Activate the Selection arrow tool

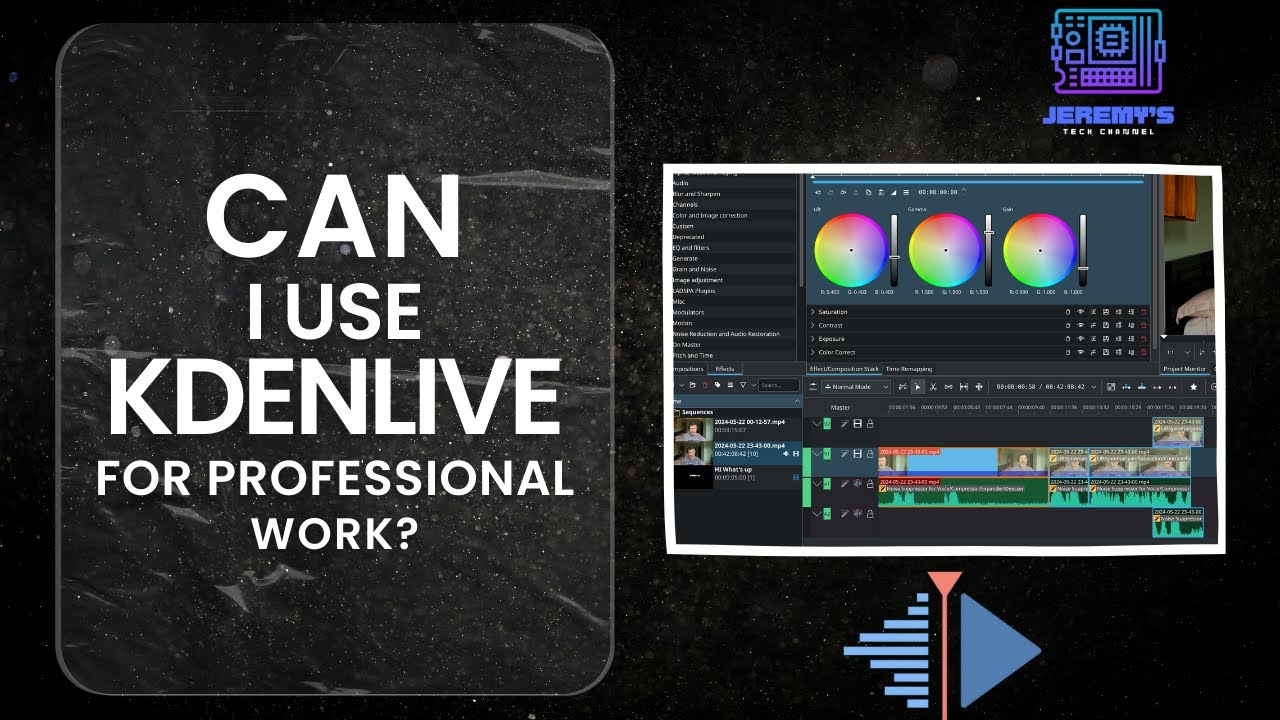point(917,386)
